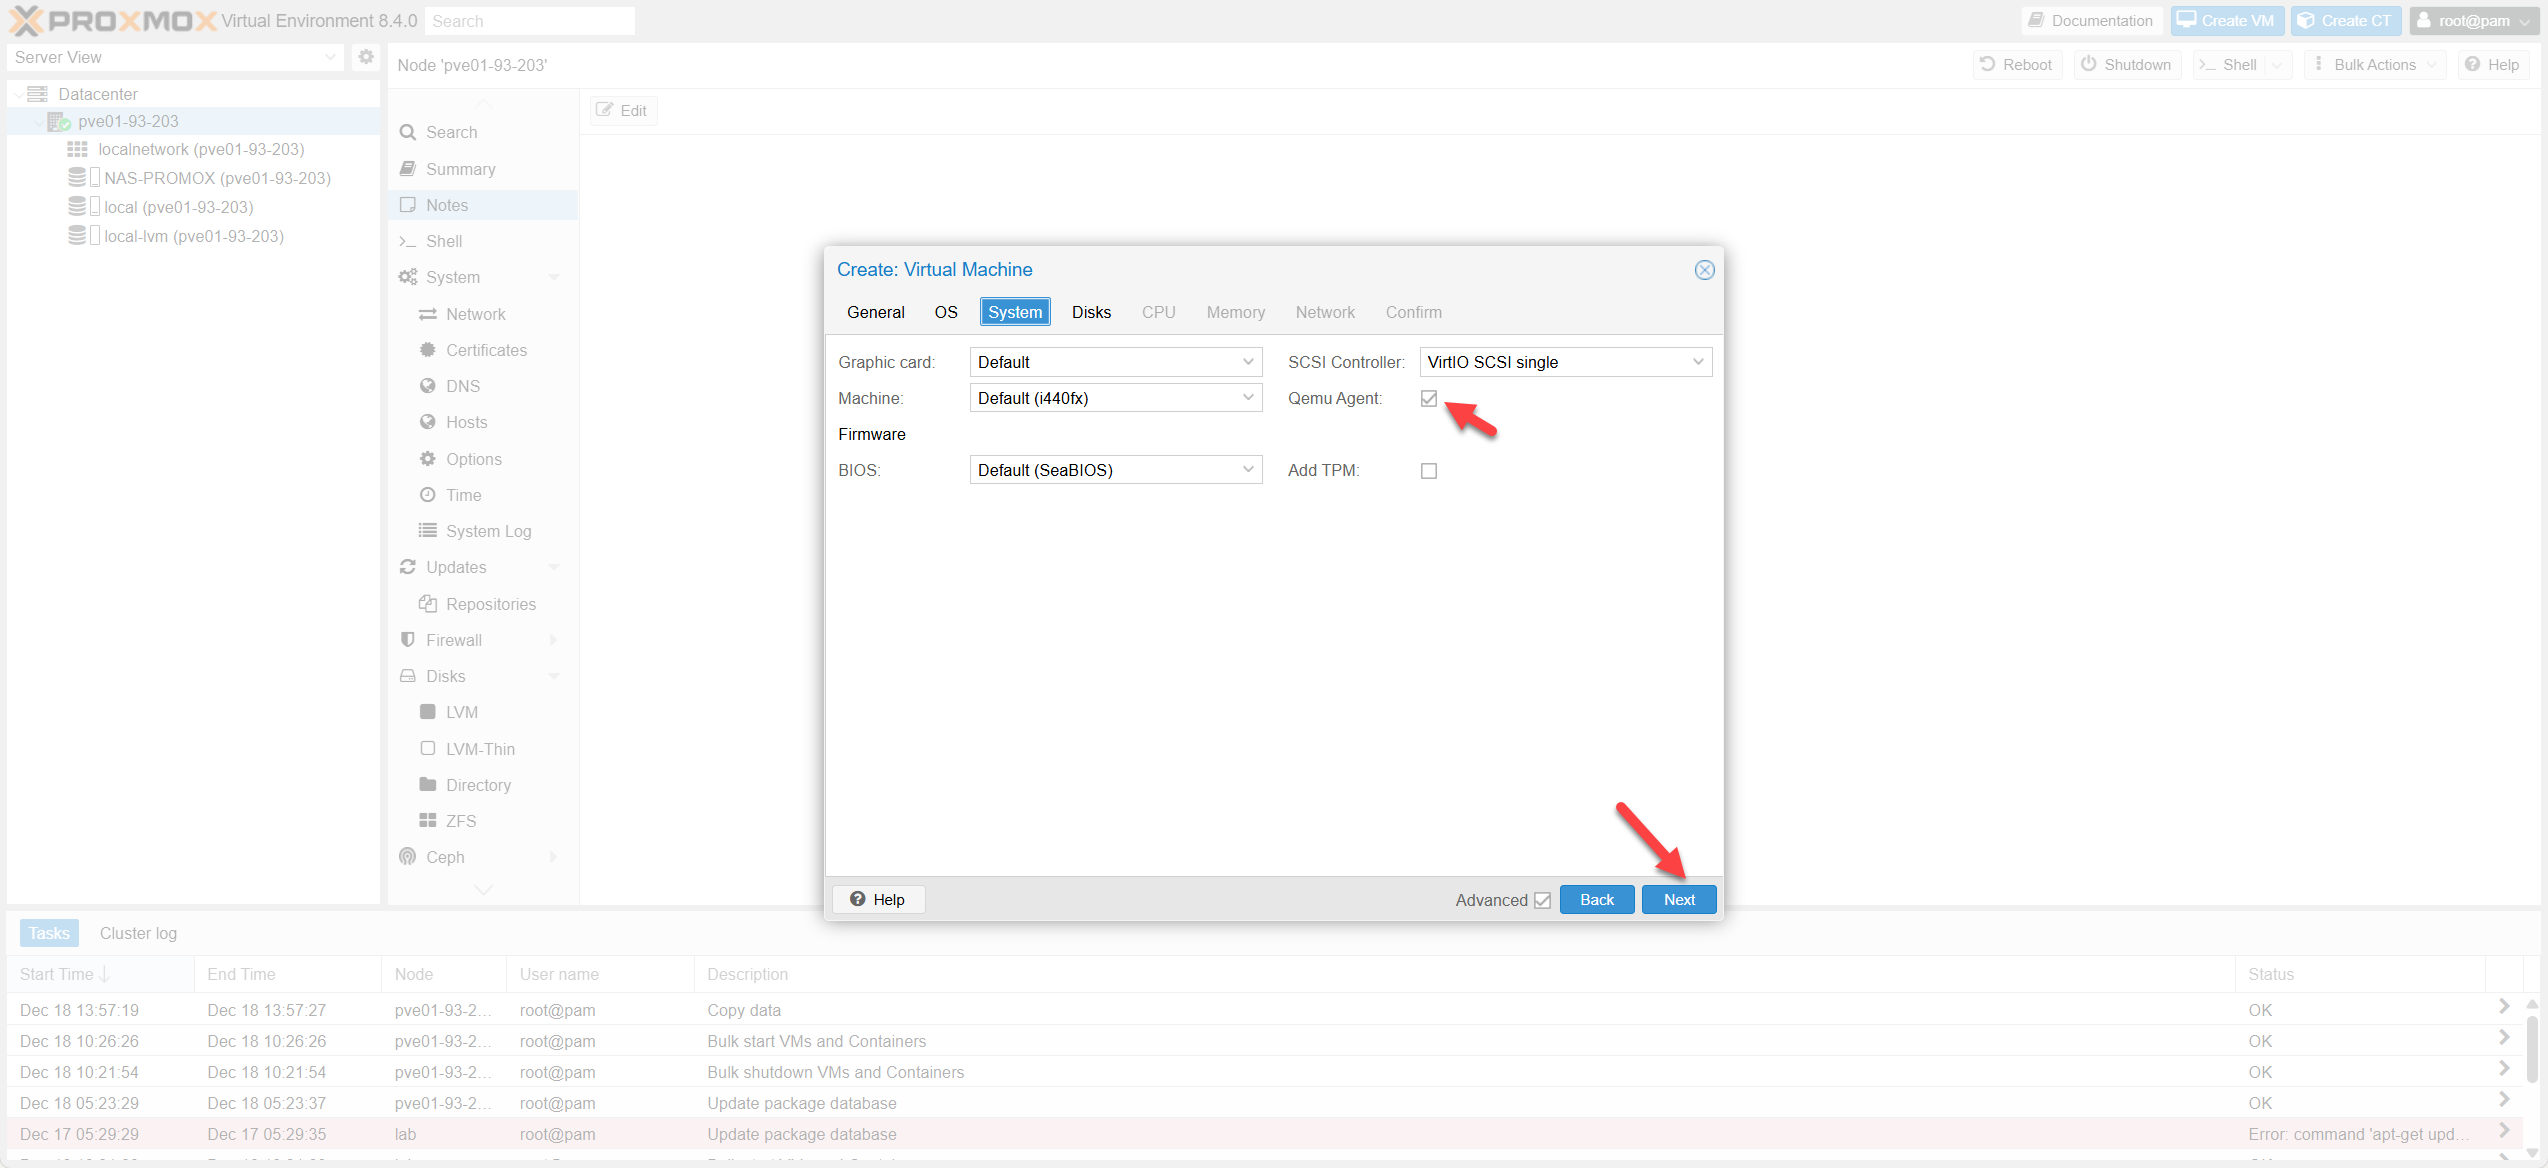Open the DNS settings icon

(x=427, y=385)
